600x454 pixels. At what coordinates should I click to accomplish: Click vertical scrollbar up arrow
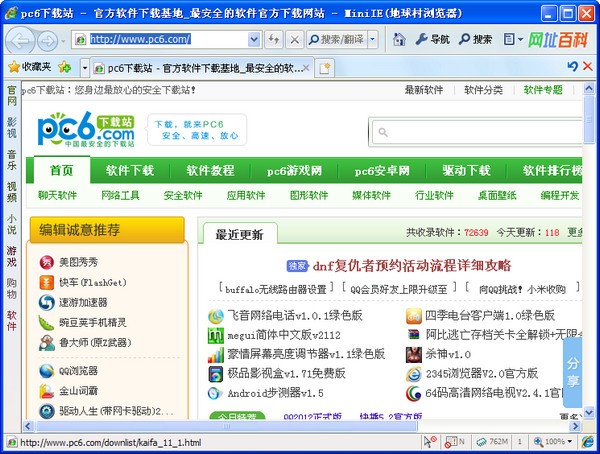589,89
